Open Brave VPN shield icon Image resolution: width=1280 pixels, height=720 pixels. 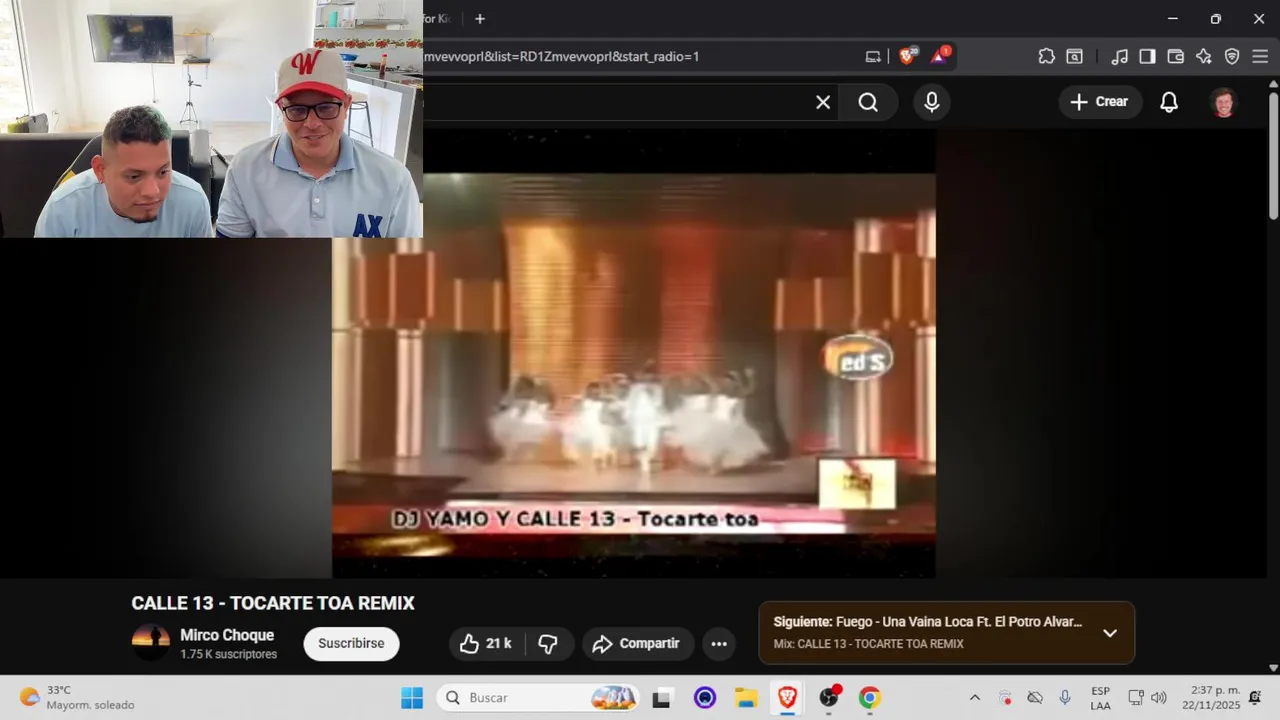pos(1232,57)
